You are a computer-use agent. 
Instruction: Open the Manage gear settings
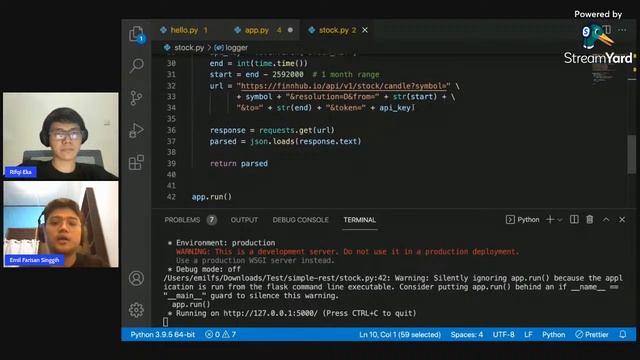pos(136,310)
